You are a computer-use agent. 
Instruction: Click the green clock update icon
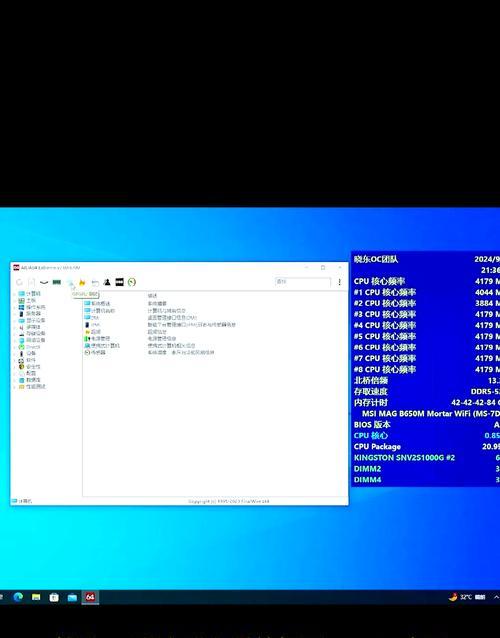(132, 282)
